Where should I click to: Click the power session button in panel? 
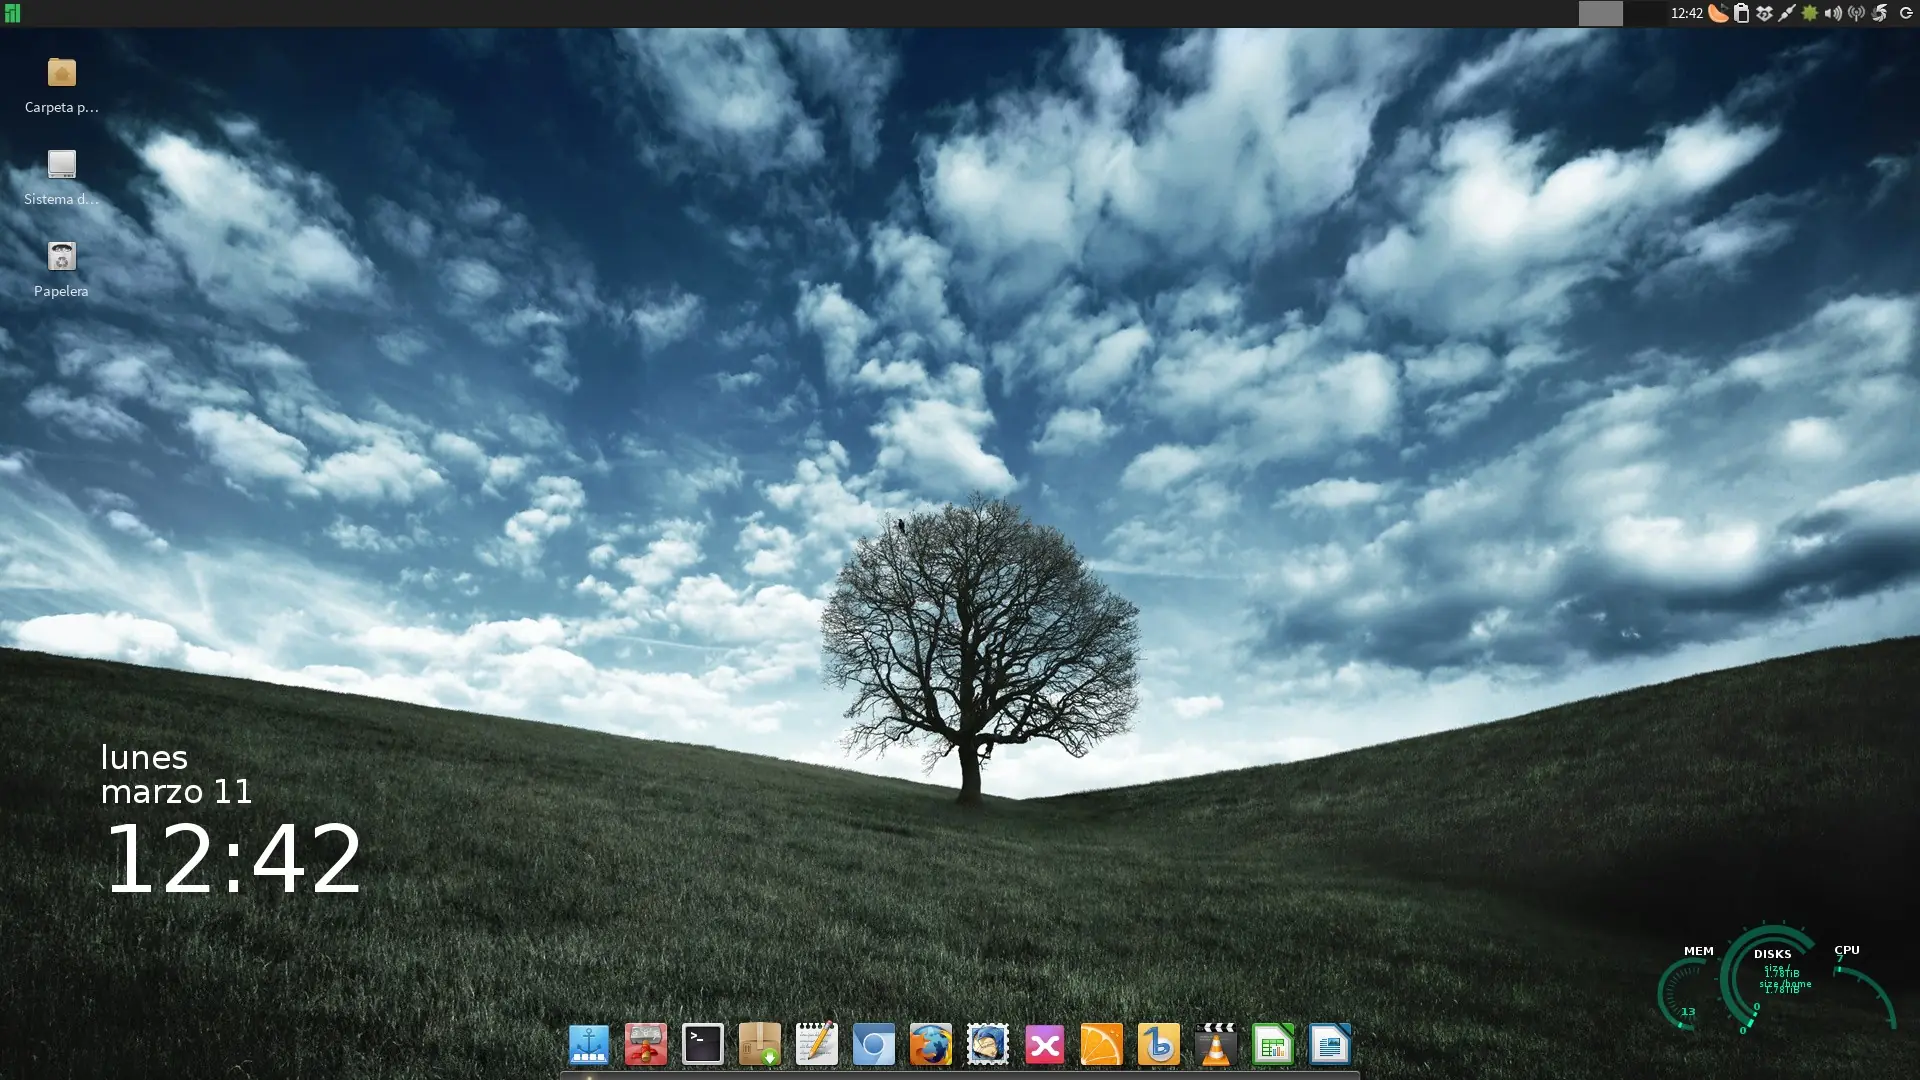click(x=1906, y=13)
